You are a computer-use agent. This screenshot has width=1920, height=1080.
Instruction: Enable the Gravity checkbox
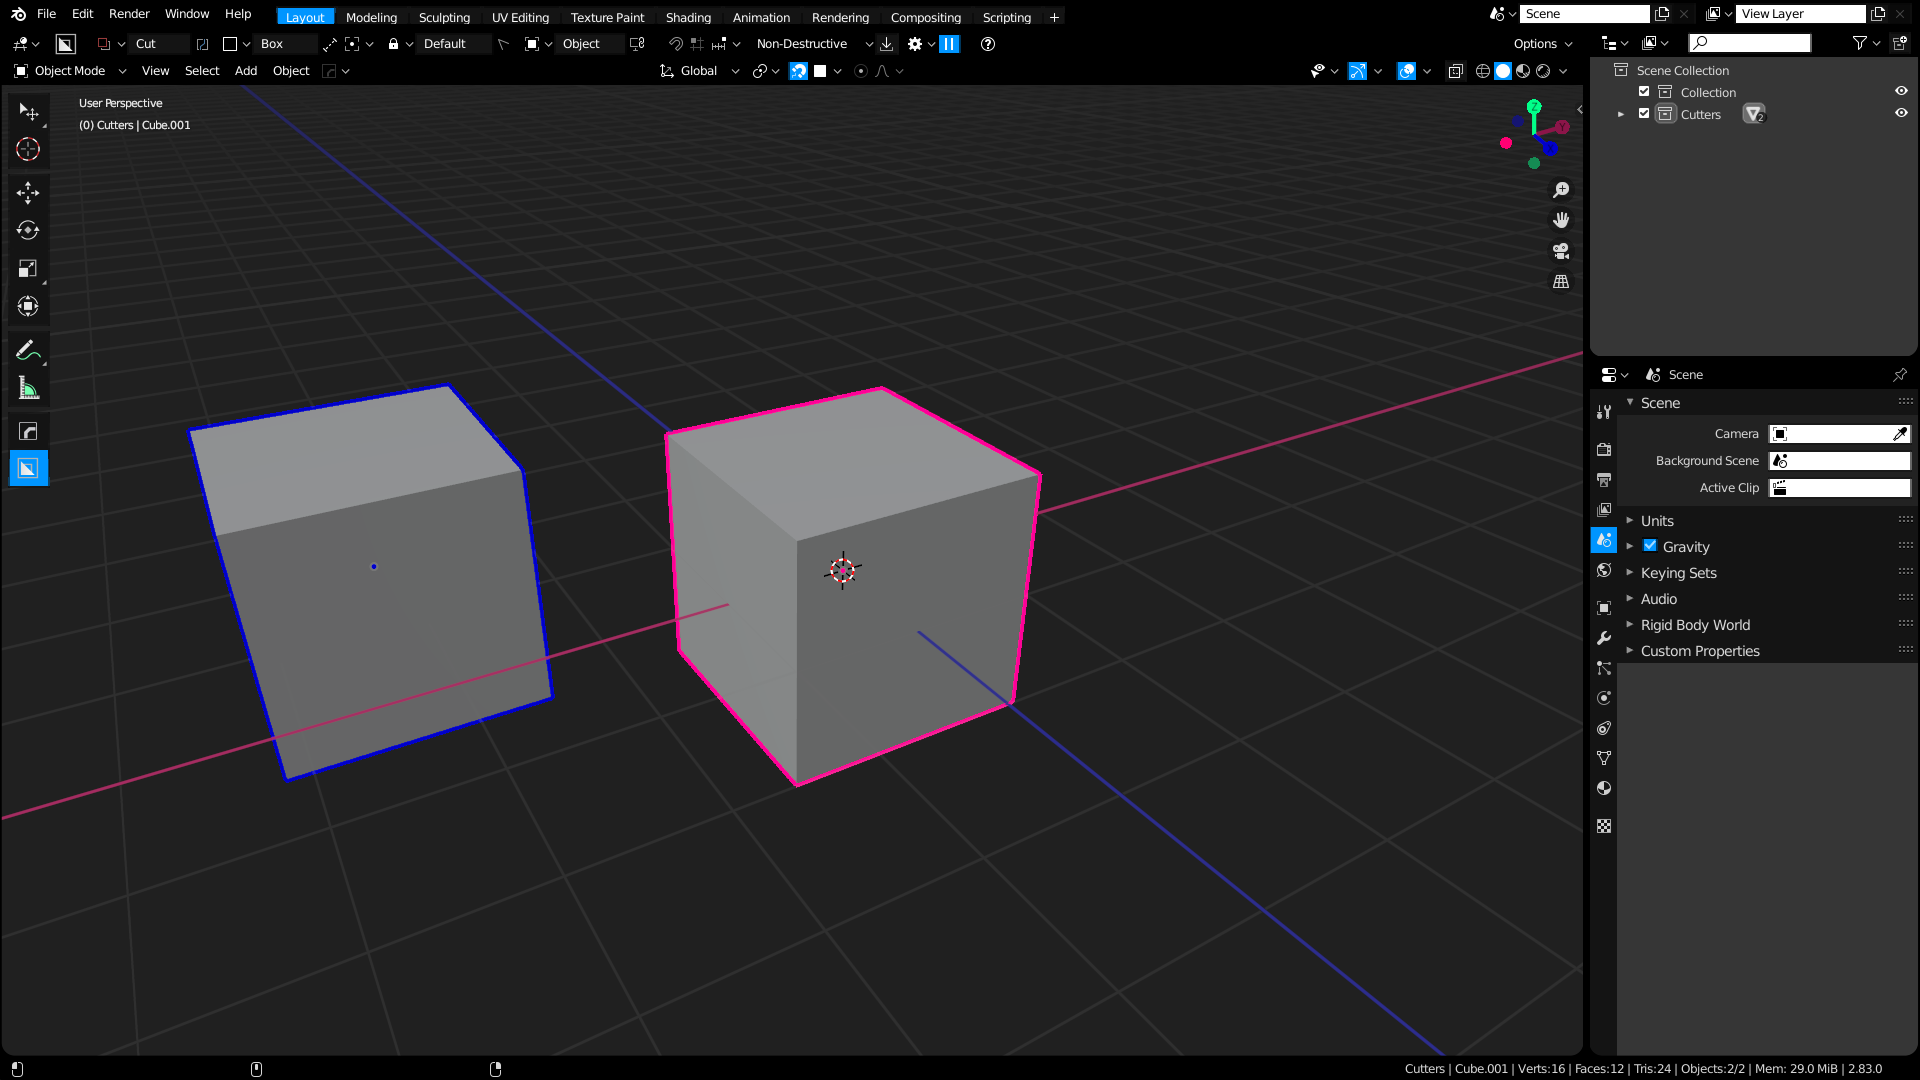[1650, 546]
